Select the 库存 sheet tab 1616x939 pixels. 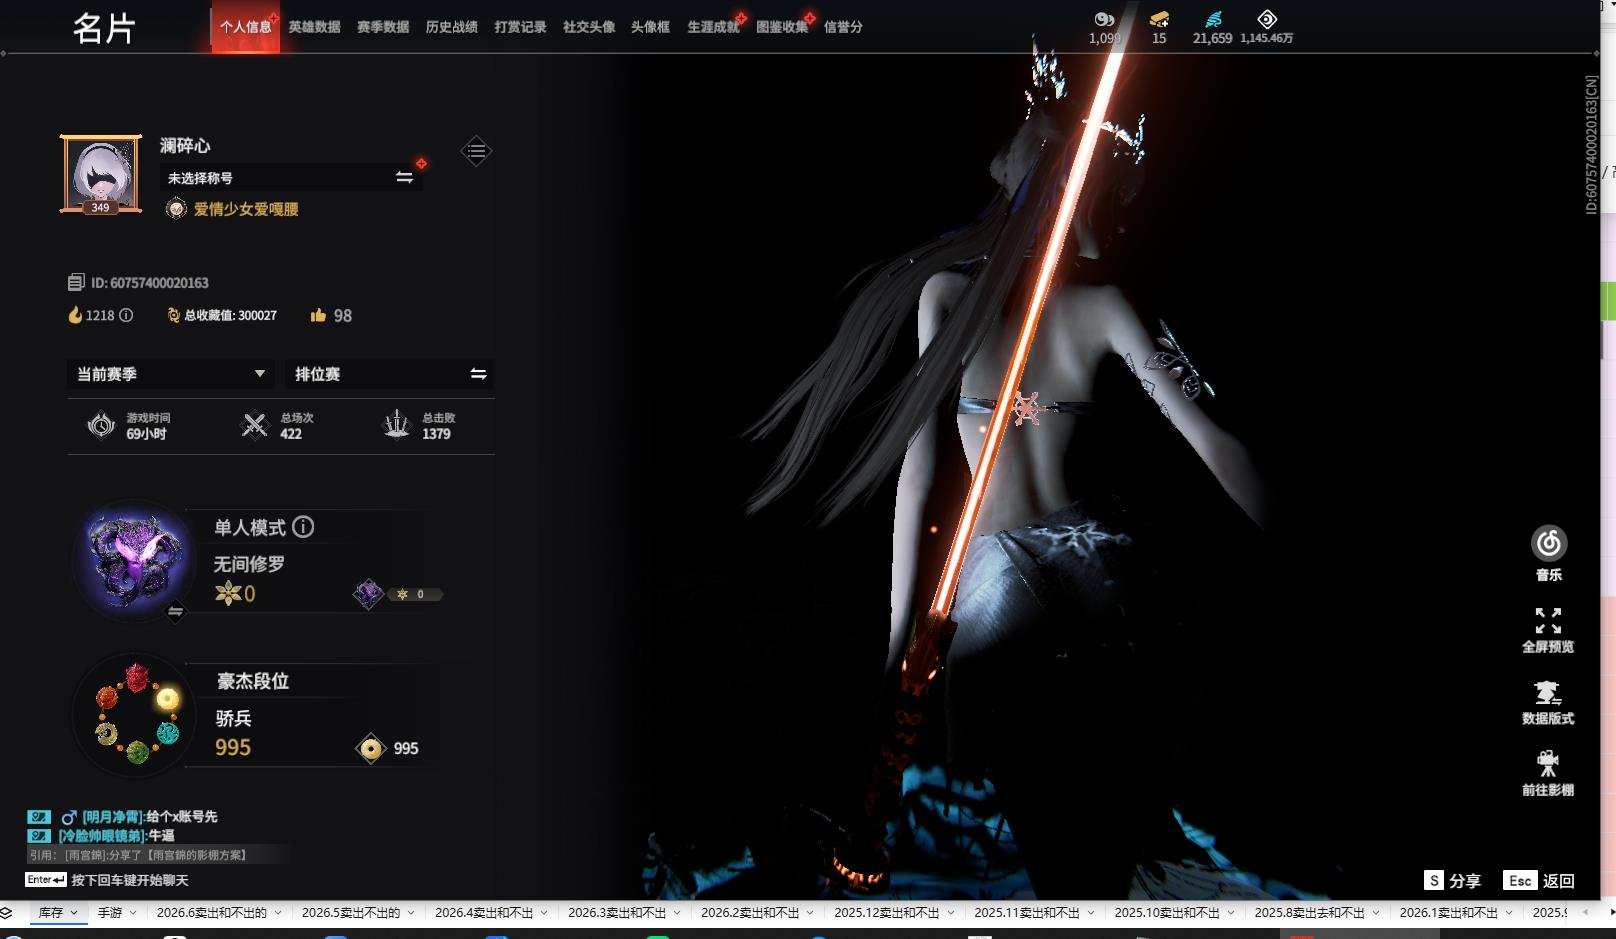[x=50, y=912]
